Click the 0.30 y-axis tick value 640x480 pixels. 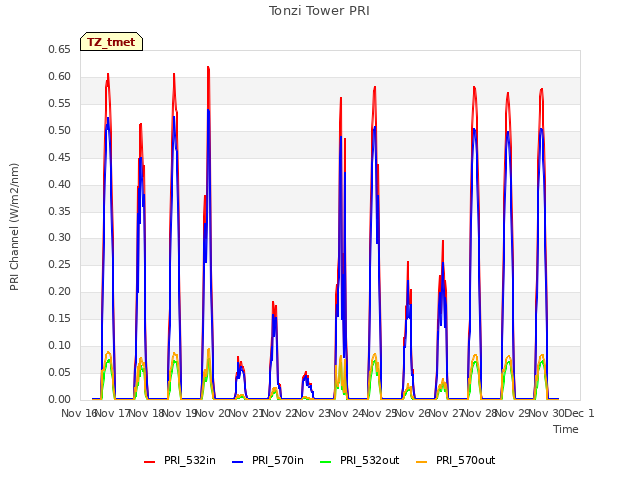(x=60, y=237)
